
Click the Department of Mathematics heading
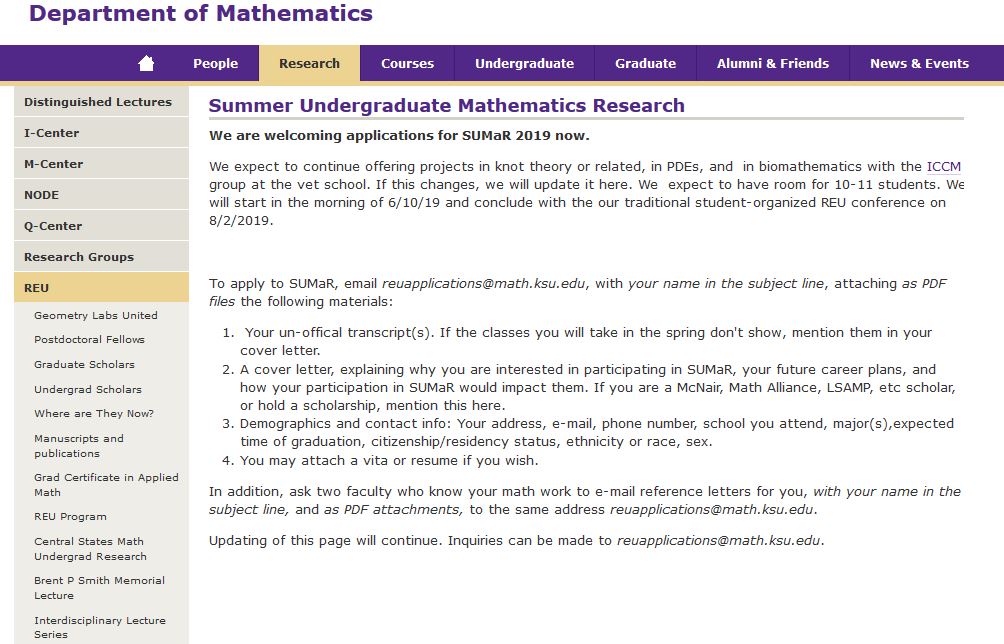tap(201, 14)
